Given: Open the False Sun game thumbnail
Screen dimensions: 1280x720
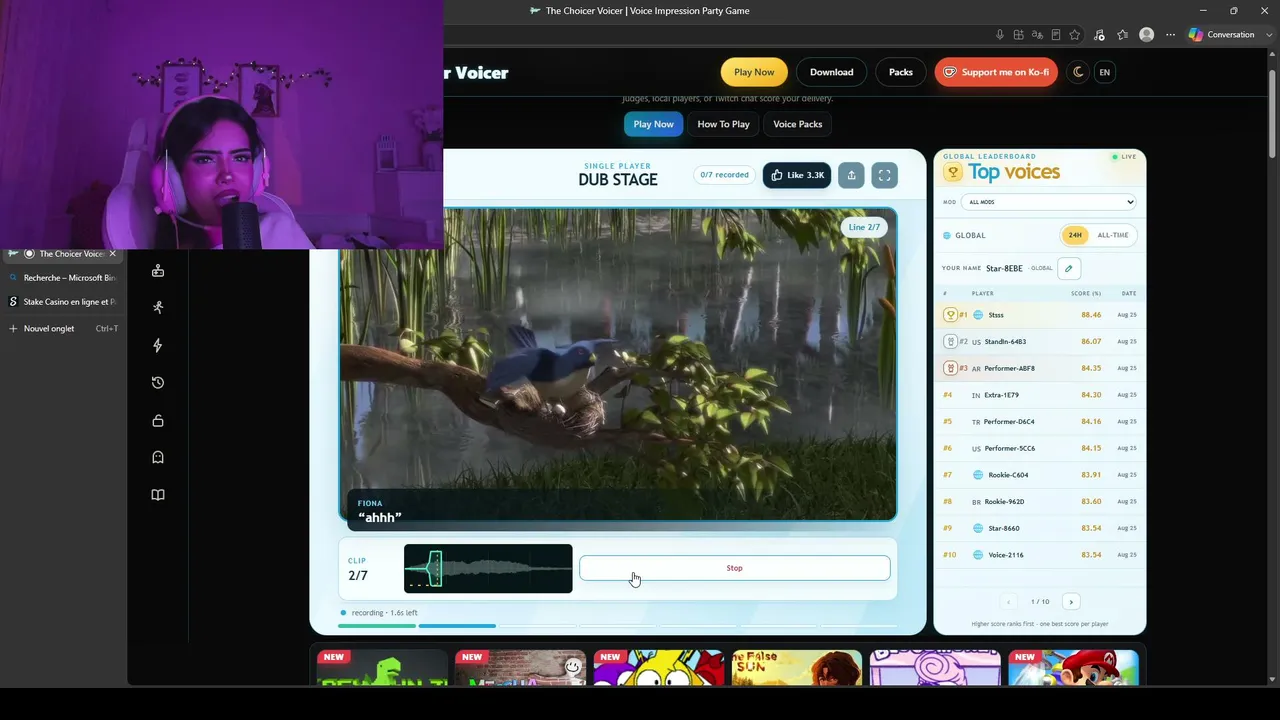Looking at the screenshot, I should [796, 667].
